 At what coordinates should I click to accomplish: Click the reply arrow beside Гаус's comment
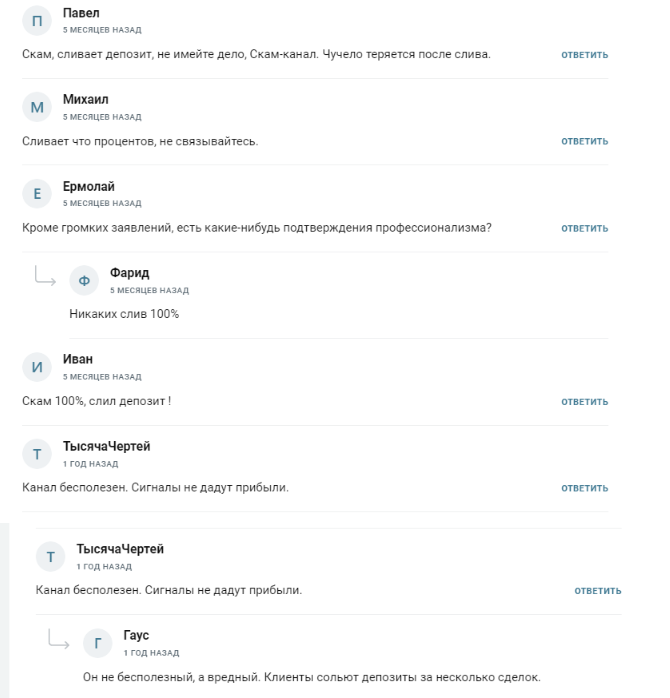(x=58, y=640)
